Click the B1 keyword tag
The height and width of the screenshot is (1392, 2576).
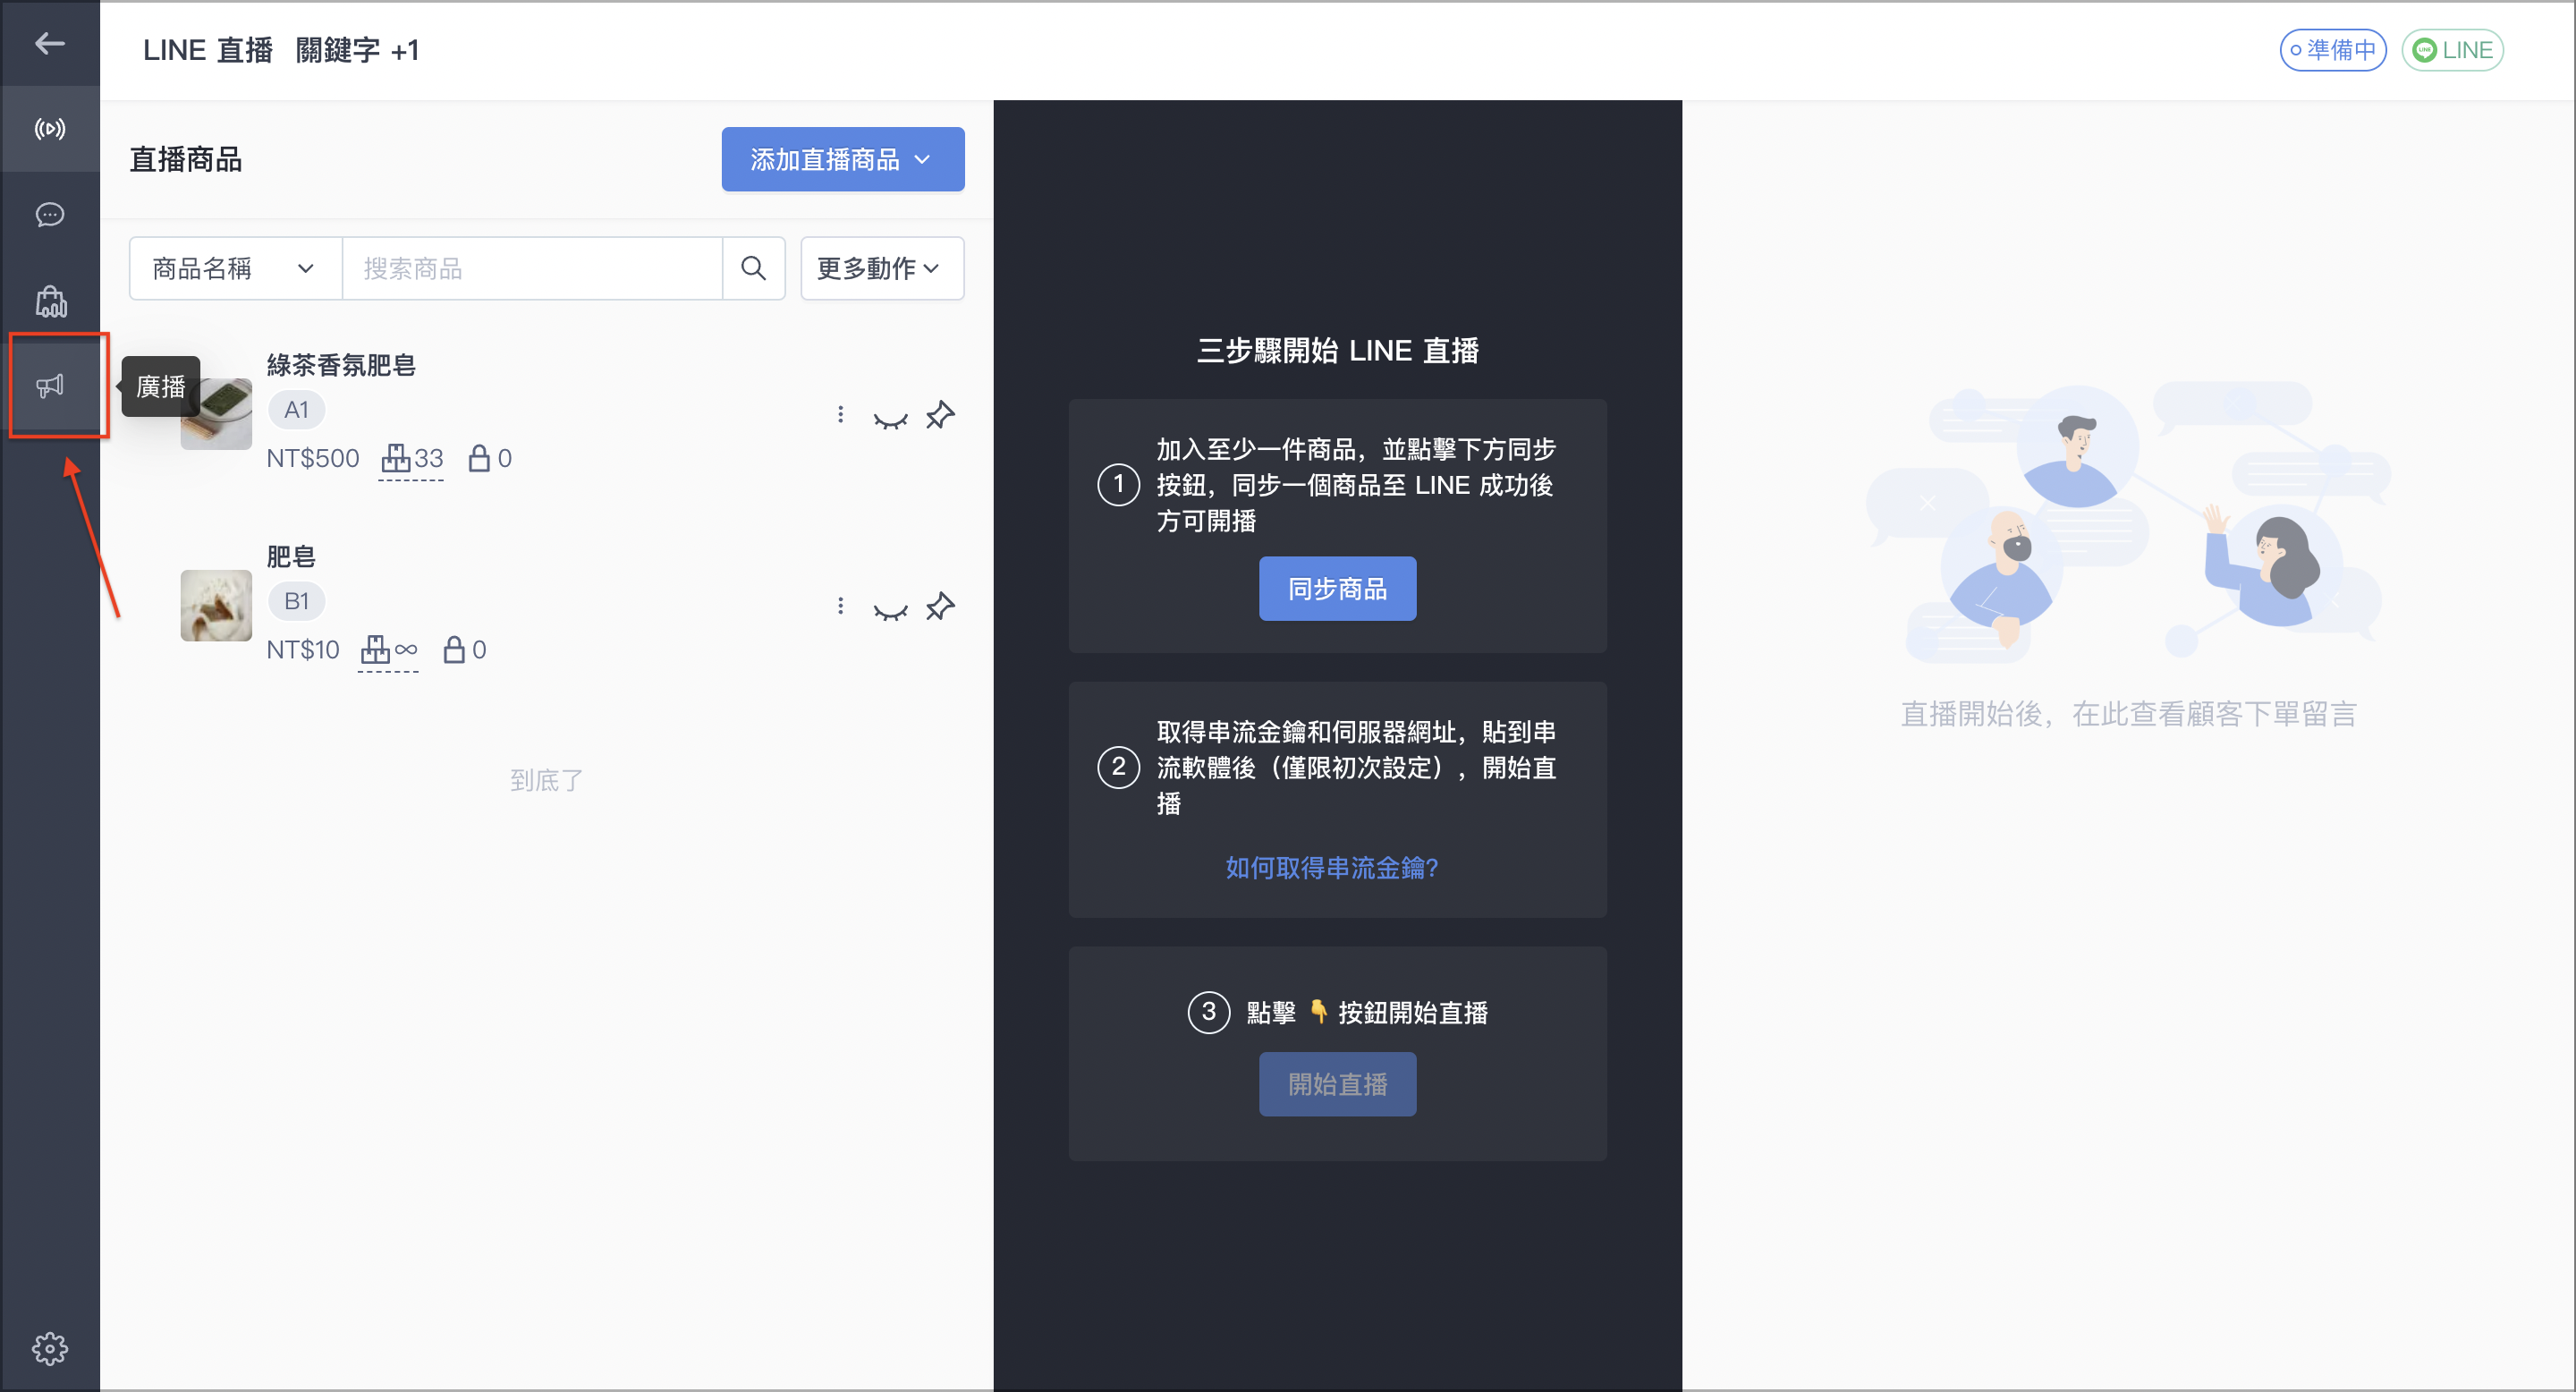296,601
